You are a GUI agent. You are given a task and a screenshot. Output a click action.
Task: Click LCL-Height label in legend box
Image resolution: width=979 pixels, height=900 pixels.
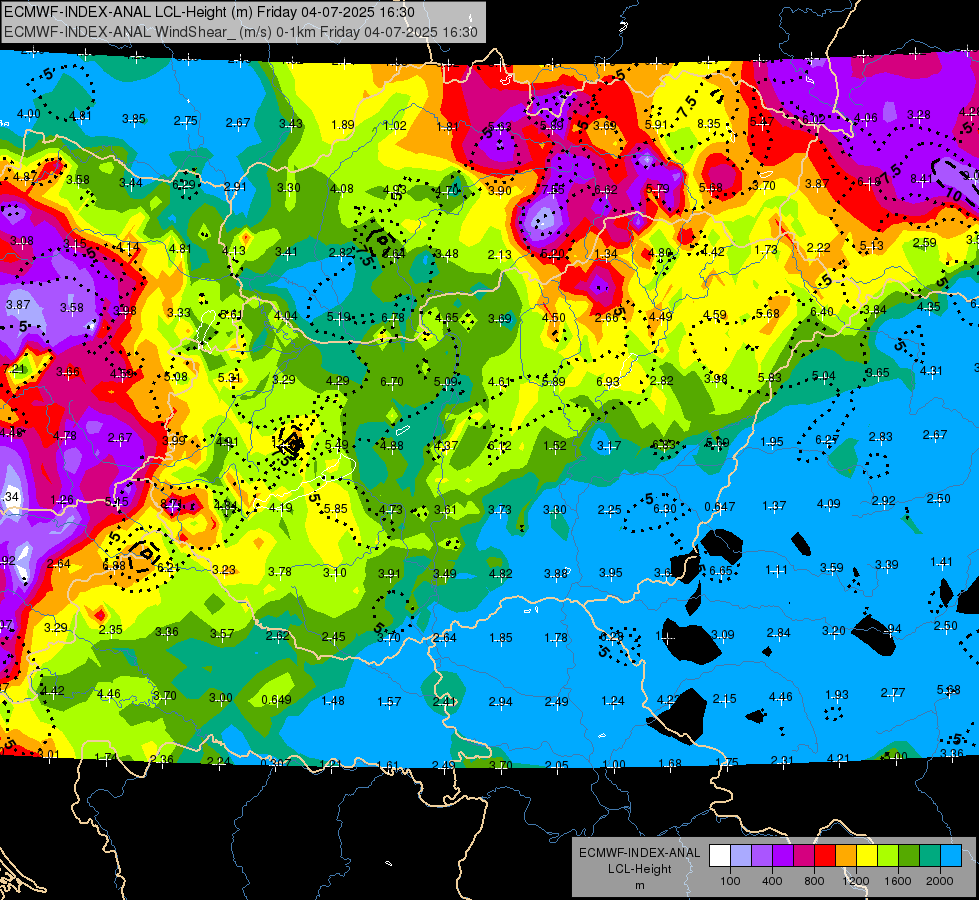(x=639, y=869)
